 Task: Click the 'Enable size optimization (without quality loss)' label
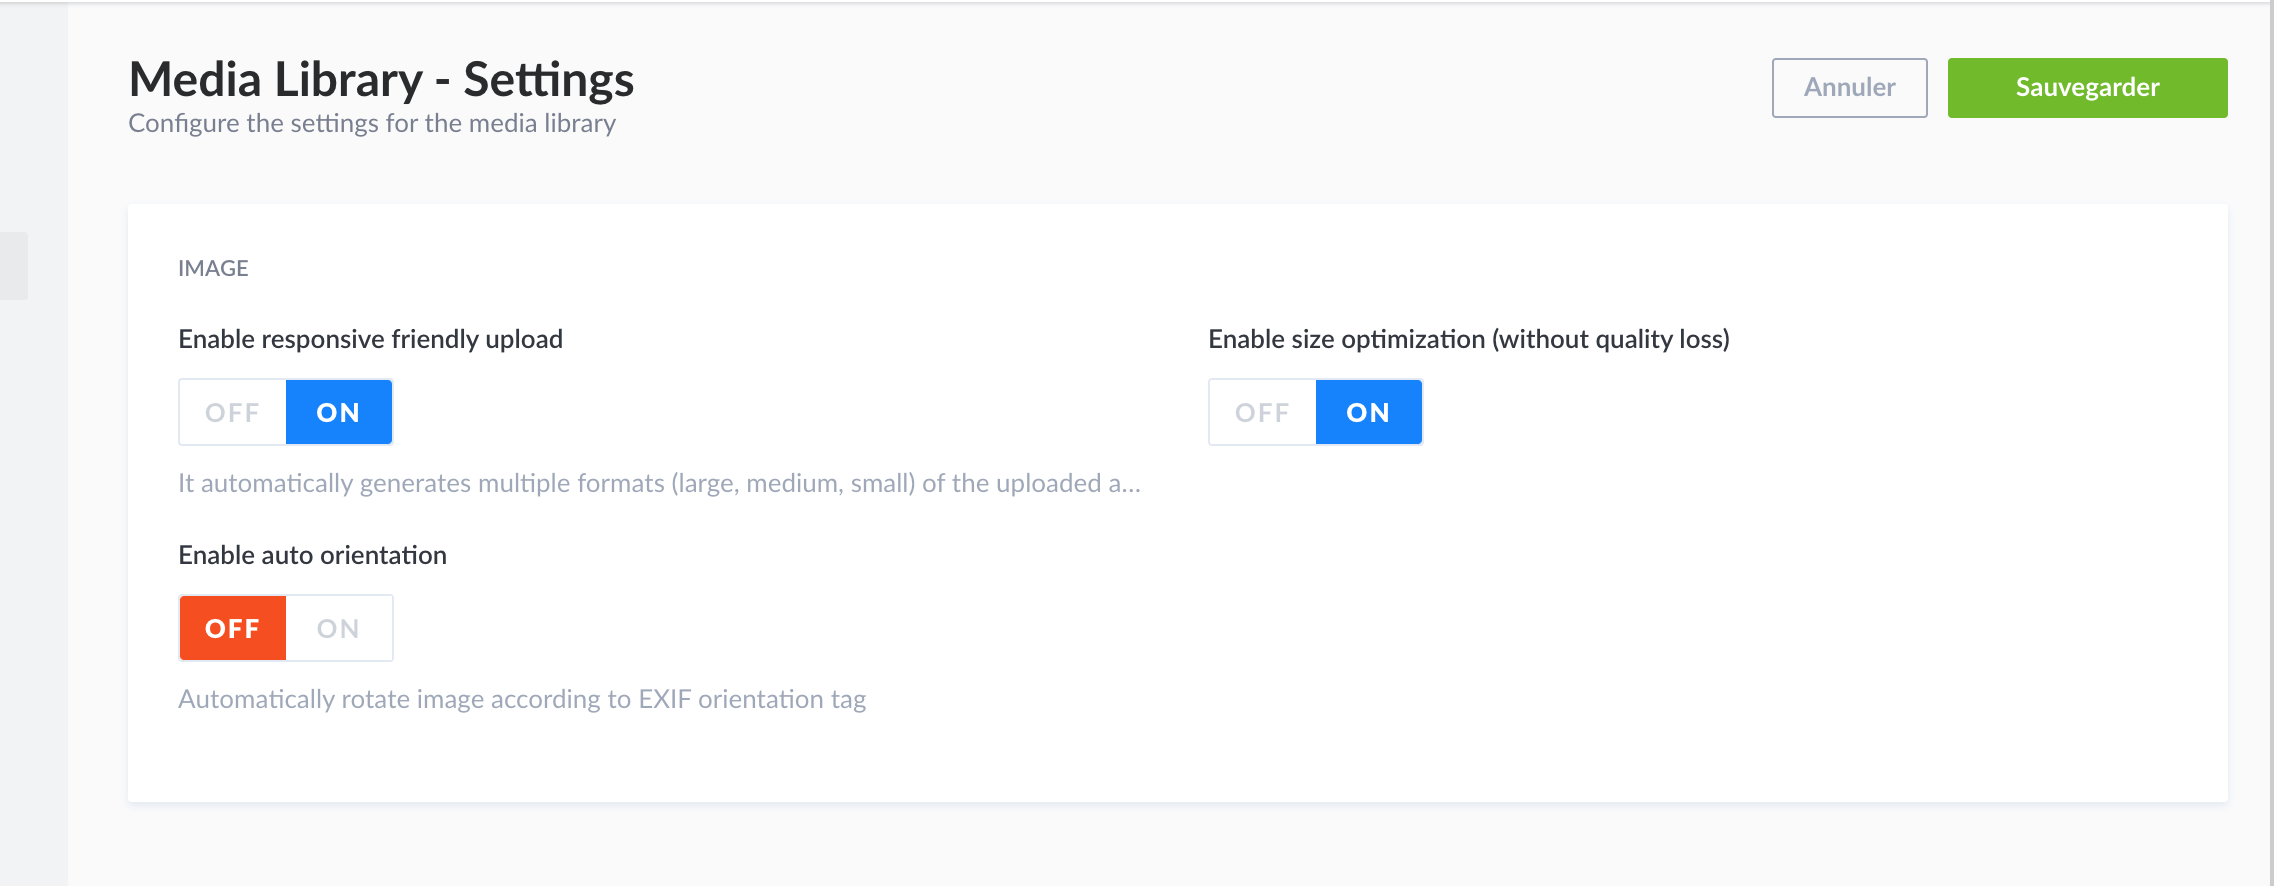coord(1468,339)
